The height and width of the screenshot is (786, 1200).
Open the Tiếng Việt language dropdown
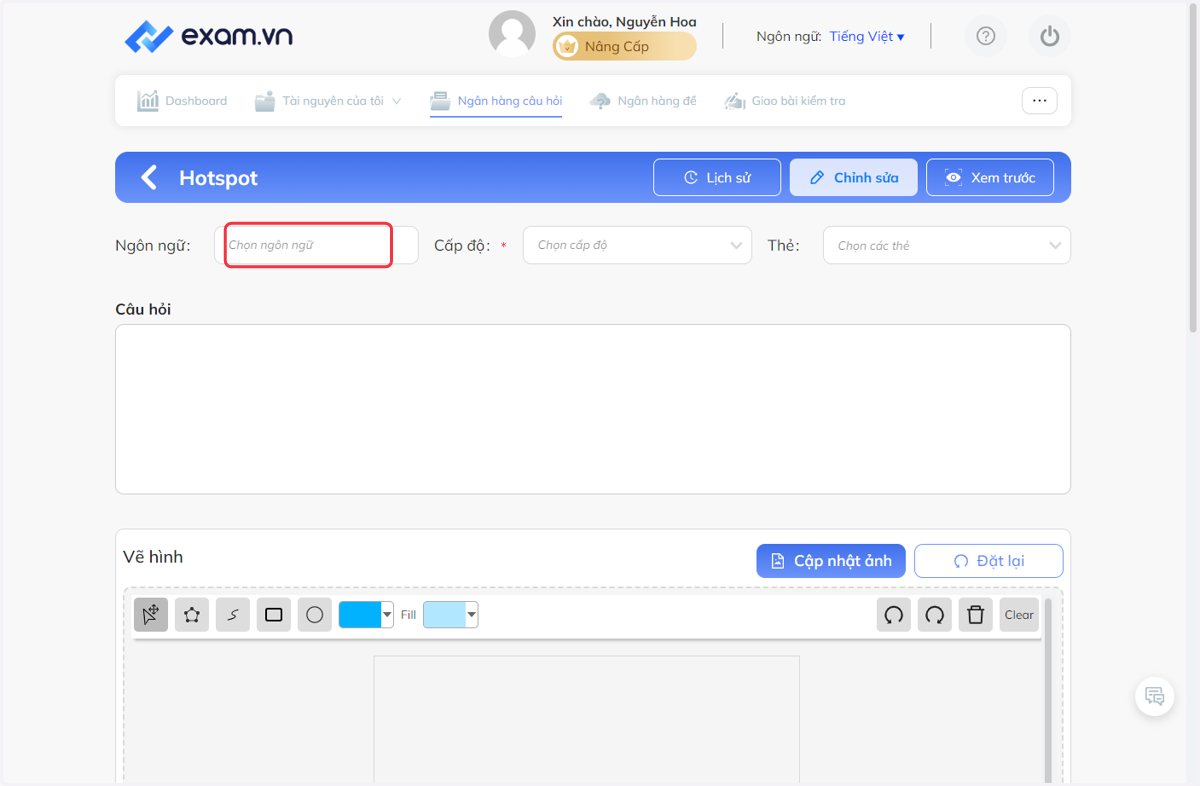click(x=866, y=37)
